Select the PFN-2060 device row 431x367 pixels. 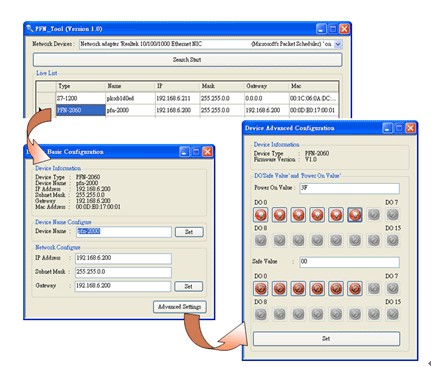pos(187,110)
